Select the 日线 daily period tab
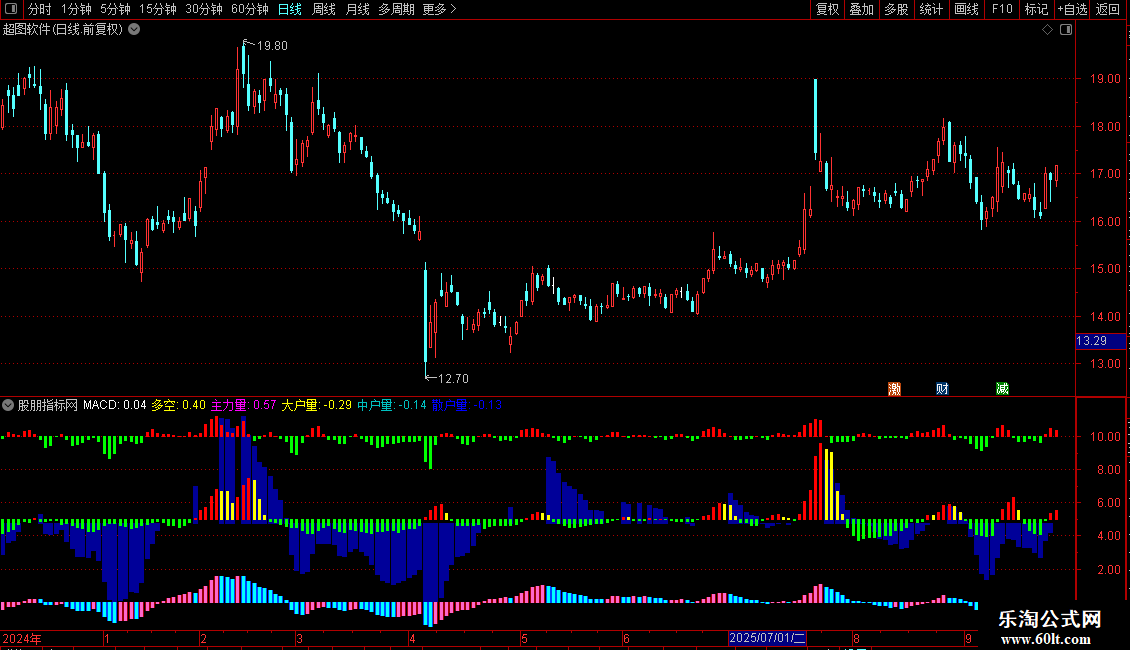Screen dimensions: 1130x650 pyautogui.click(x=290, y=9)
